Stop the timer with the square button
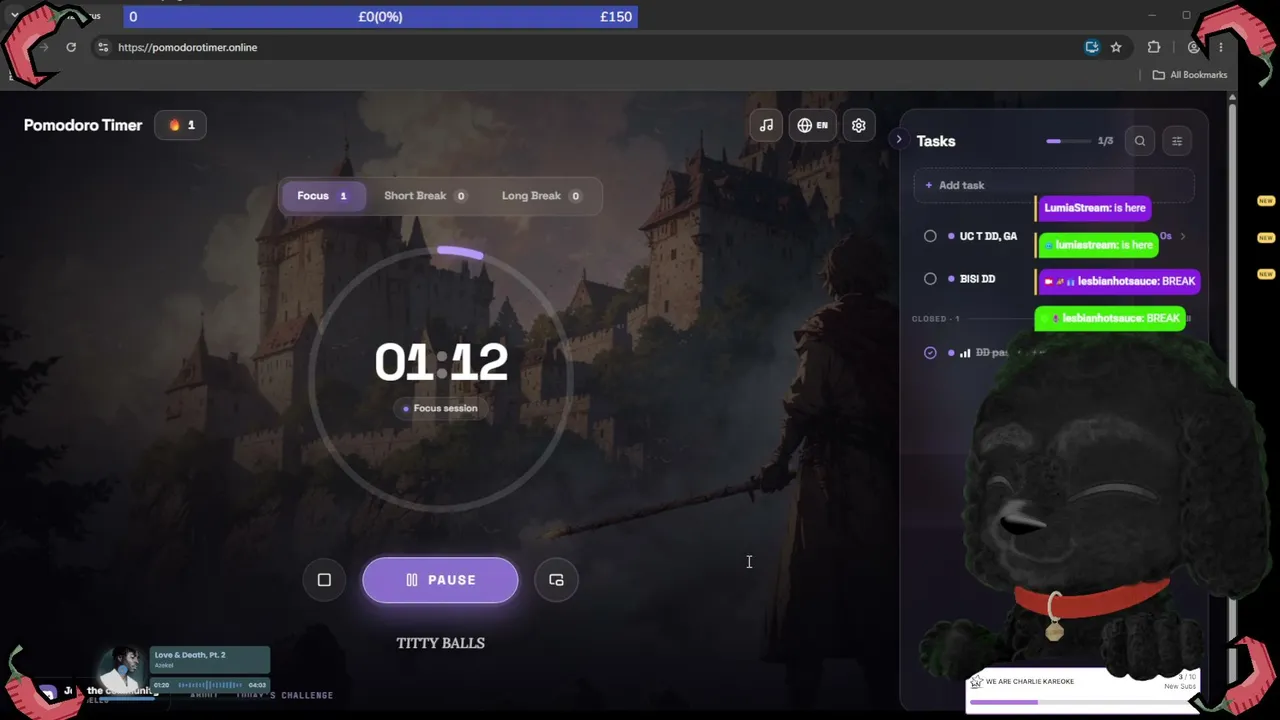The width and height of the screenshot is (1280, 720). tap(324, 580)
